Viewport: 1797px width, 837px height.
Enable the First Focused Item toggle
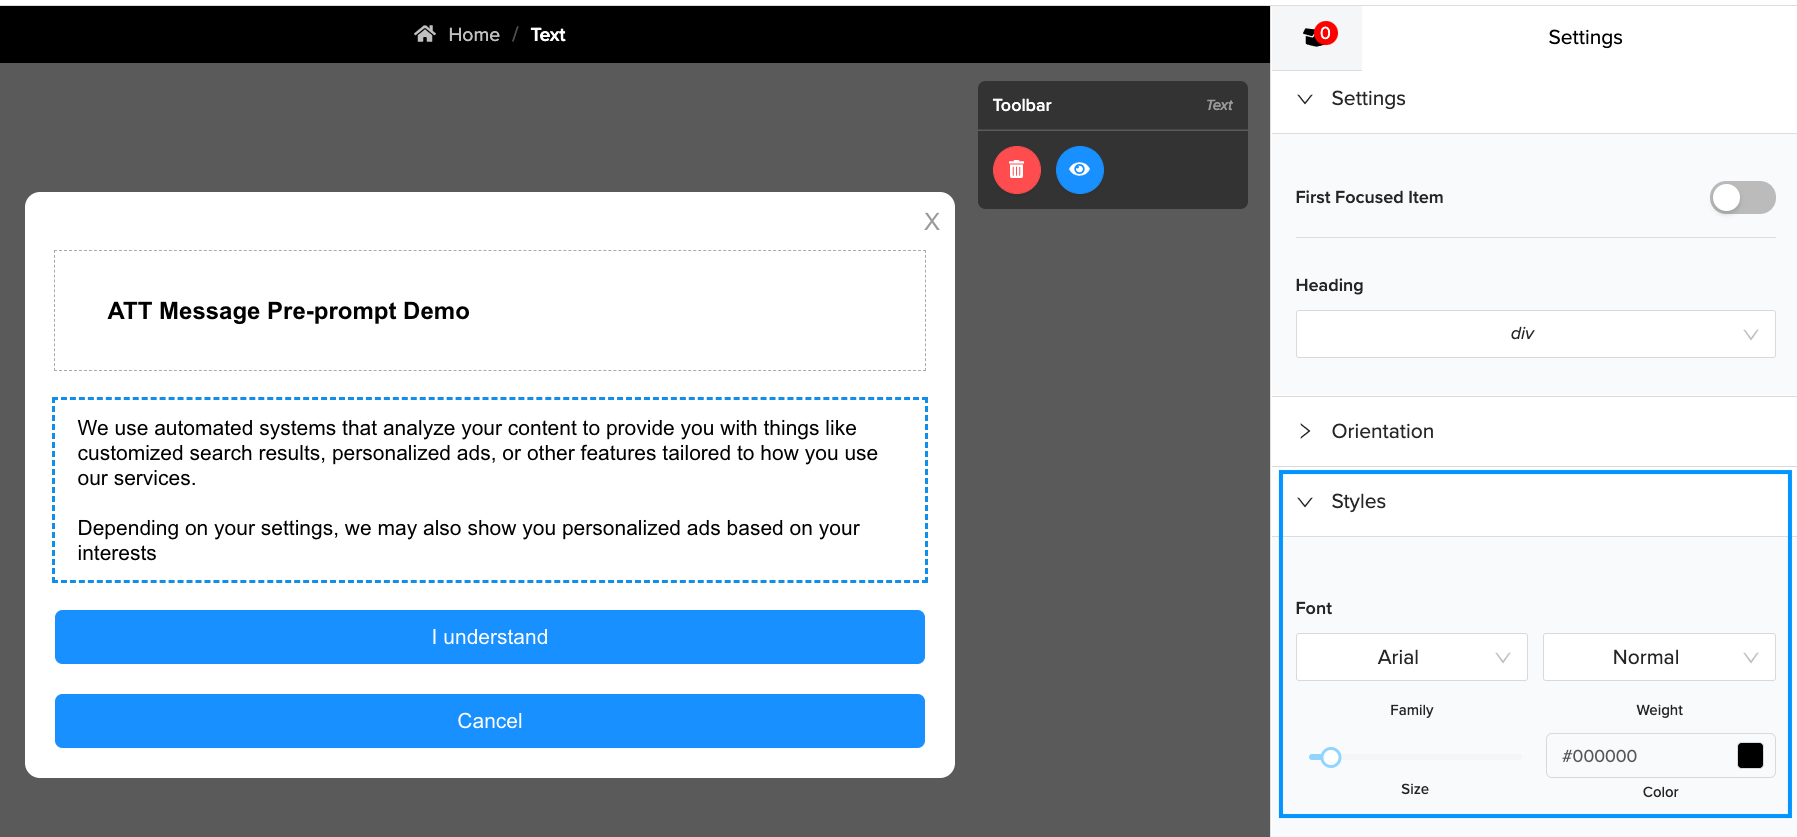1741,198
